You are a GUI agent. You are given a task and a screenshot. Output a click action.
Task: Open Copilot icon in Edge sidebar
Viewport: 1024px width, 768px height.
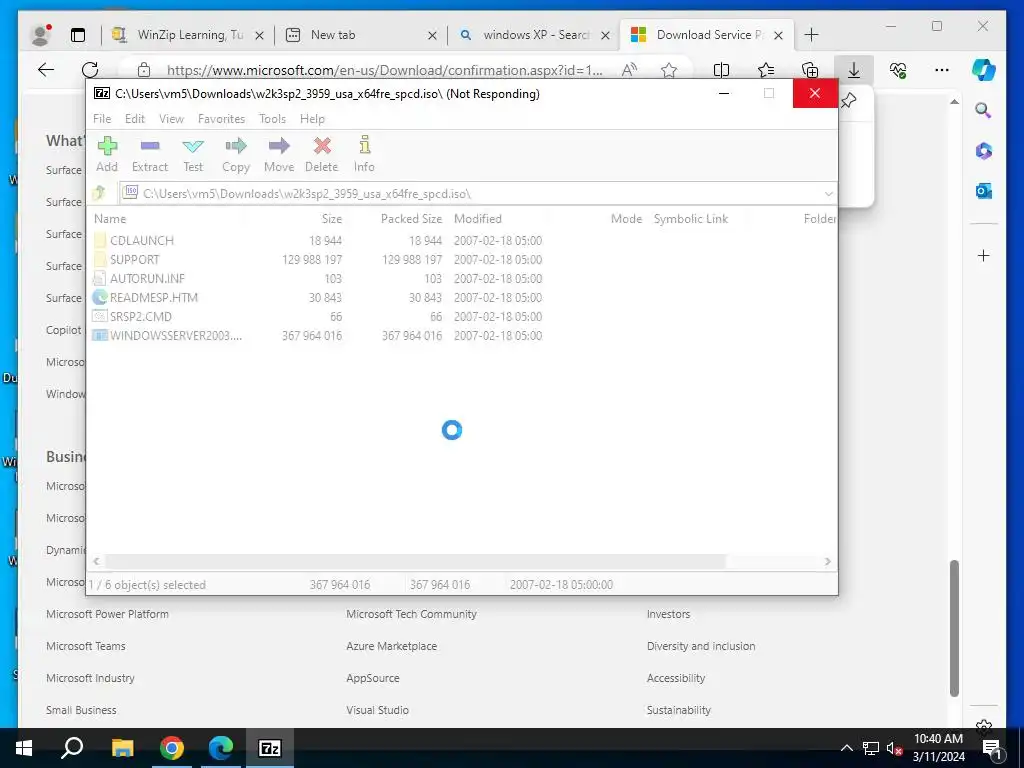(x=984, y=70)
